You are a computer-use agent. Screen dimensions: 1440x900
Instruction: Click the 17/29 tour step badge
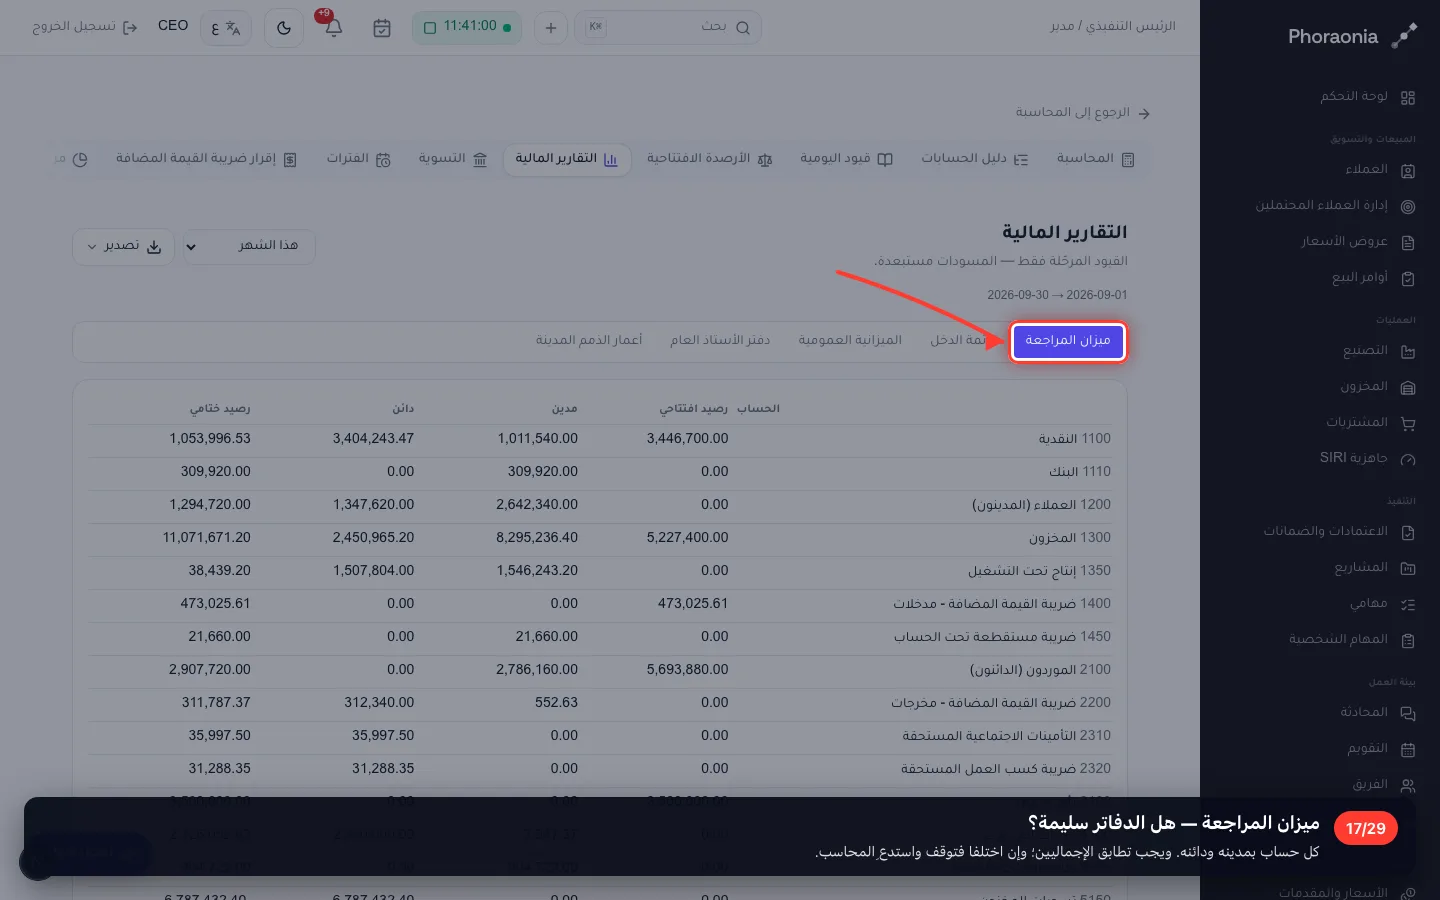pyautogui.click(x=1365, y=829)
